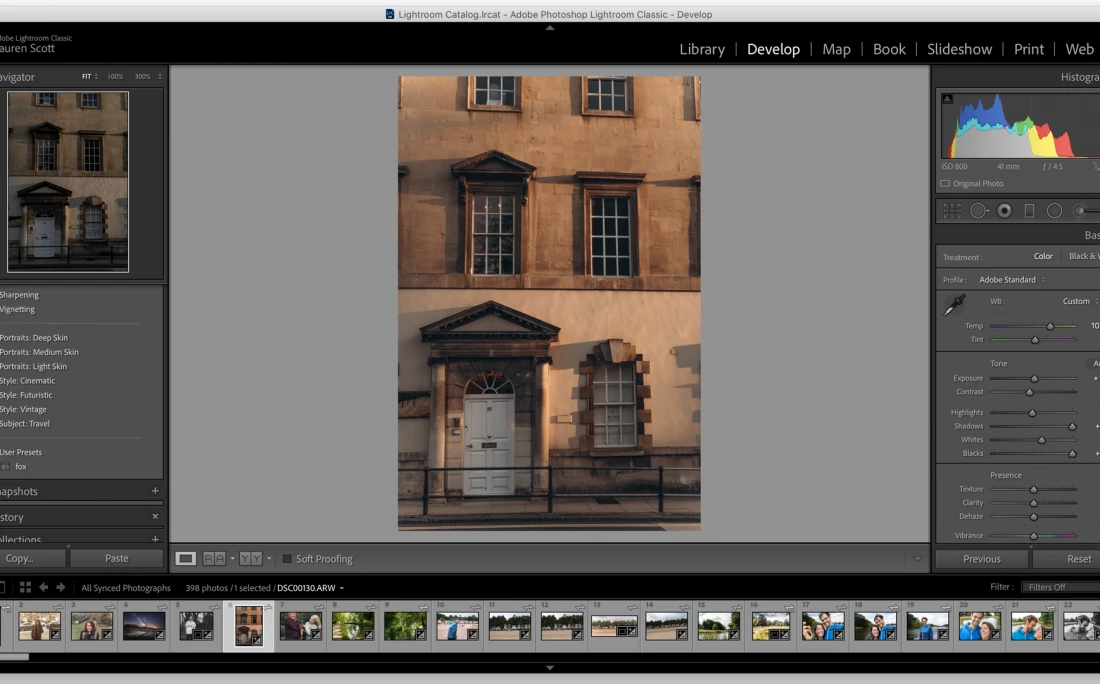Enable the Soft Proofing checkbox
Image resolution: width=1100 pixels, height=684 pixels.
coord(286,559)
